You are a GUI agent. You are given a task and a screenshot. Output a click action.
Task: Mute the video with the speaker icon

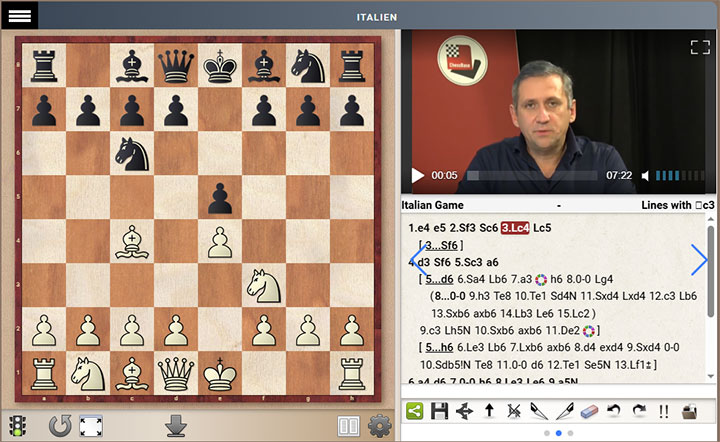tap(647, 176)
